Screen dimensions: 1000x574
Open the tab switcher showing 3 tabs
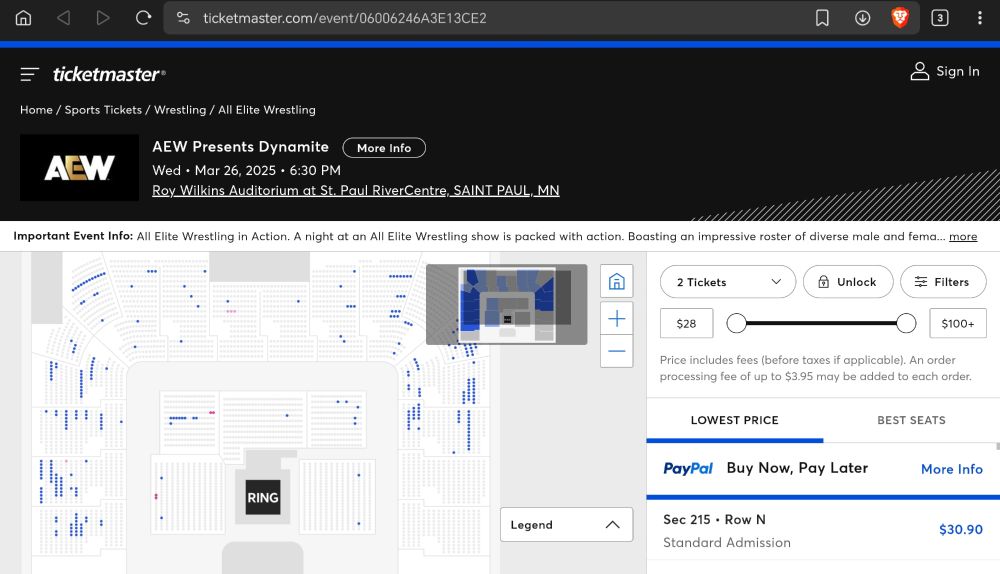(939, 18)
